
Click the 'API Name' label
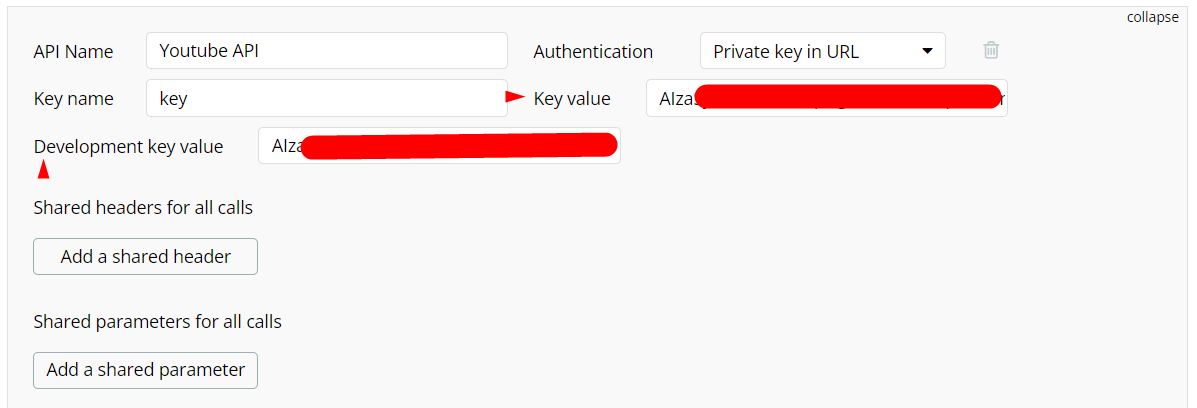73,51
